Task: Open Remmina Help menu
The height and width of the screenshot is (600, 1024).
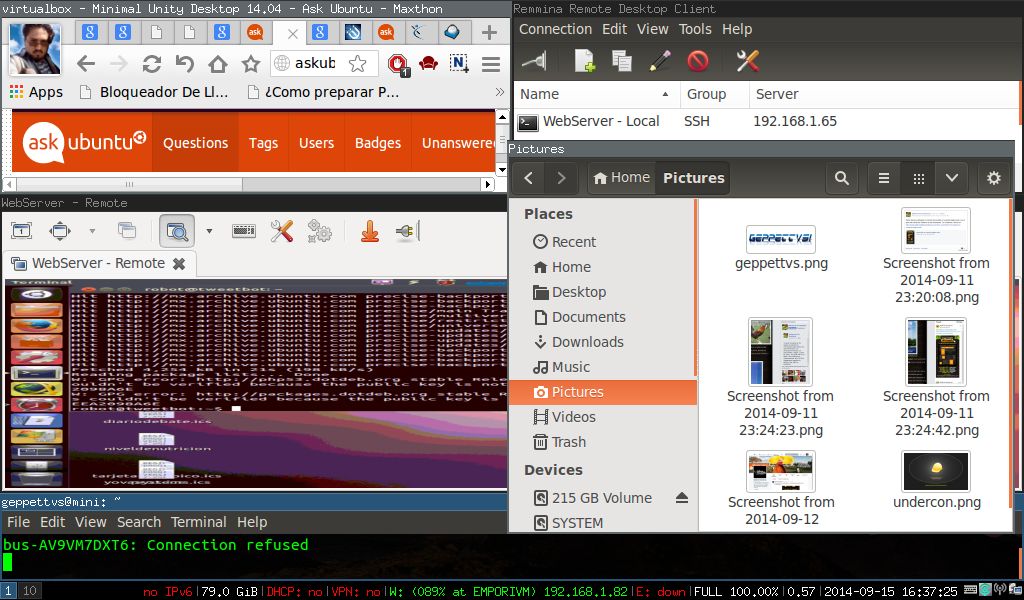Action: [737, 29]
